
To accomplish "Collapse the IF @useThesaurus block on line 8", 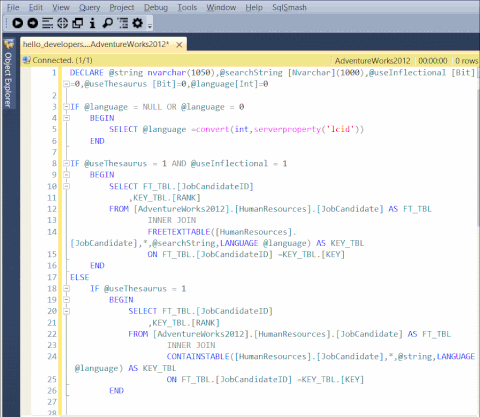I will click(66, 163).
